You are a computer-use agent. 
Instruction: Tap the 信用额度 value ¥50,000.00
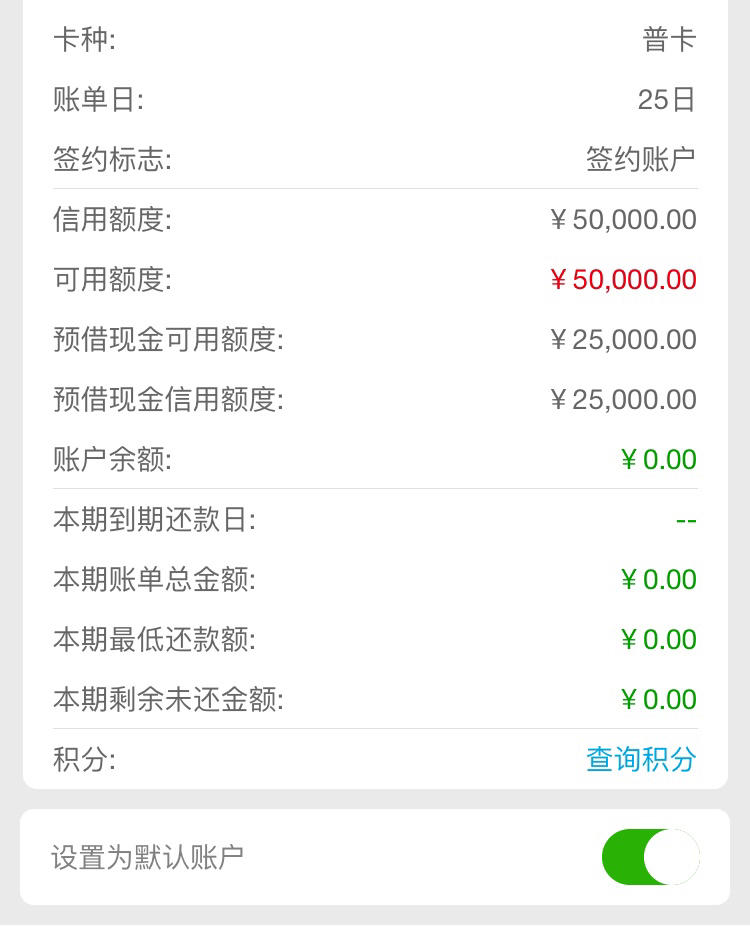[623, 219]
